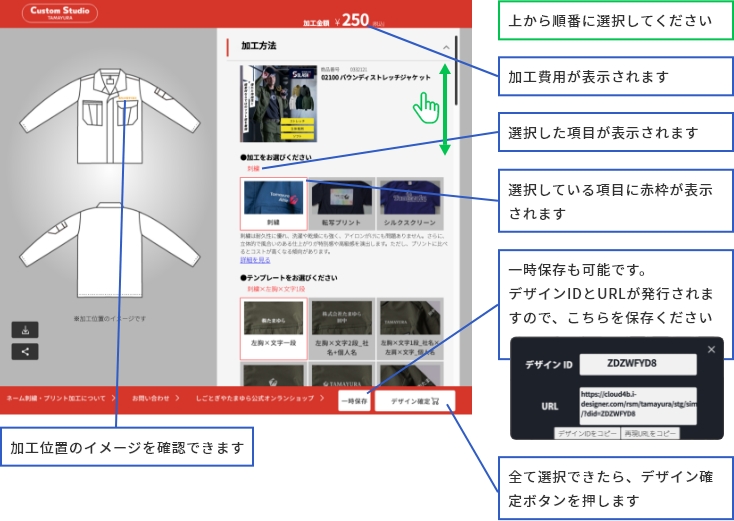Open しごとぎやたまゆら公式オンラインショップ link
The height and width of the screenshot is (521, 734).
pos(260,398)
